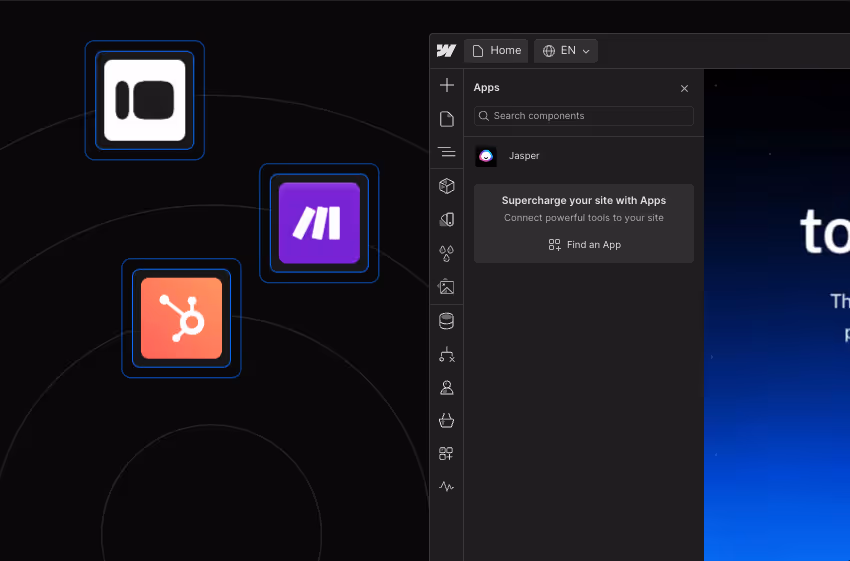Click the white app tile with black shapes
Image resolution: width=850 pixels, height=561 pixels.
(145, 100)
